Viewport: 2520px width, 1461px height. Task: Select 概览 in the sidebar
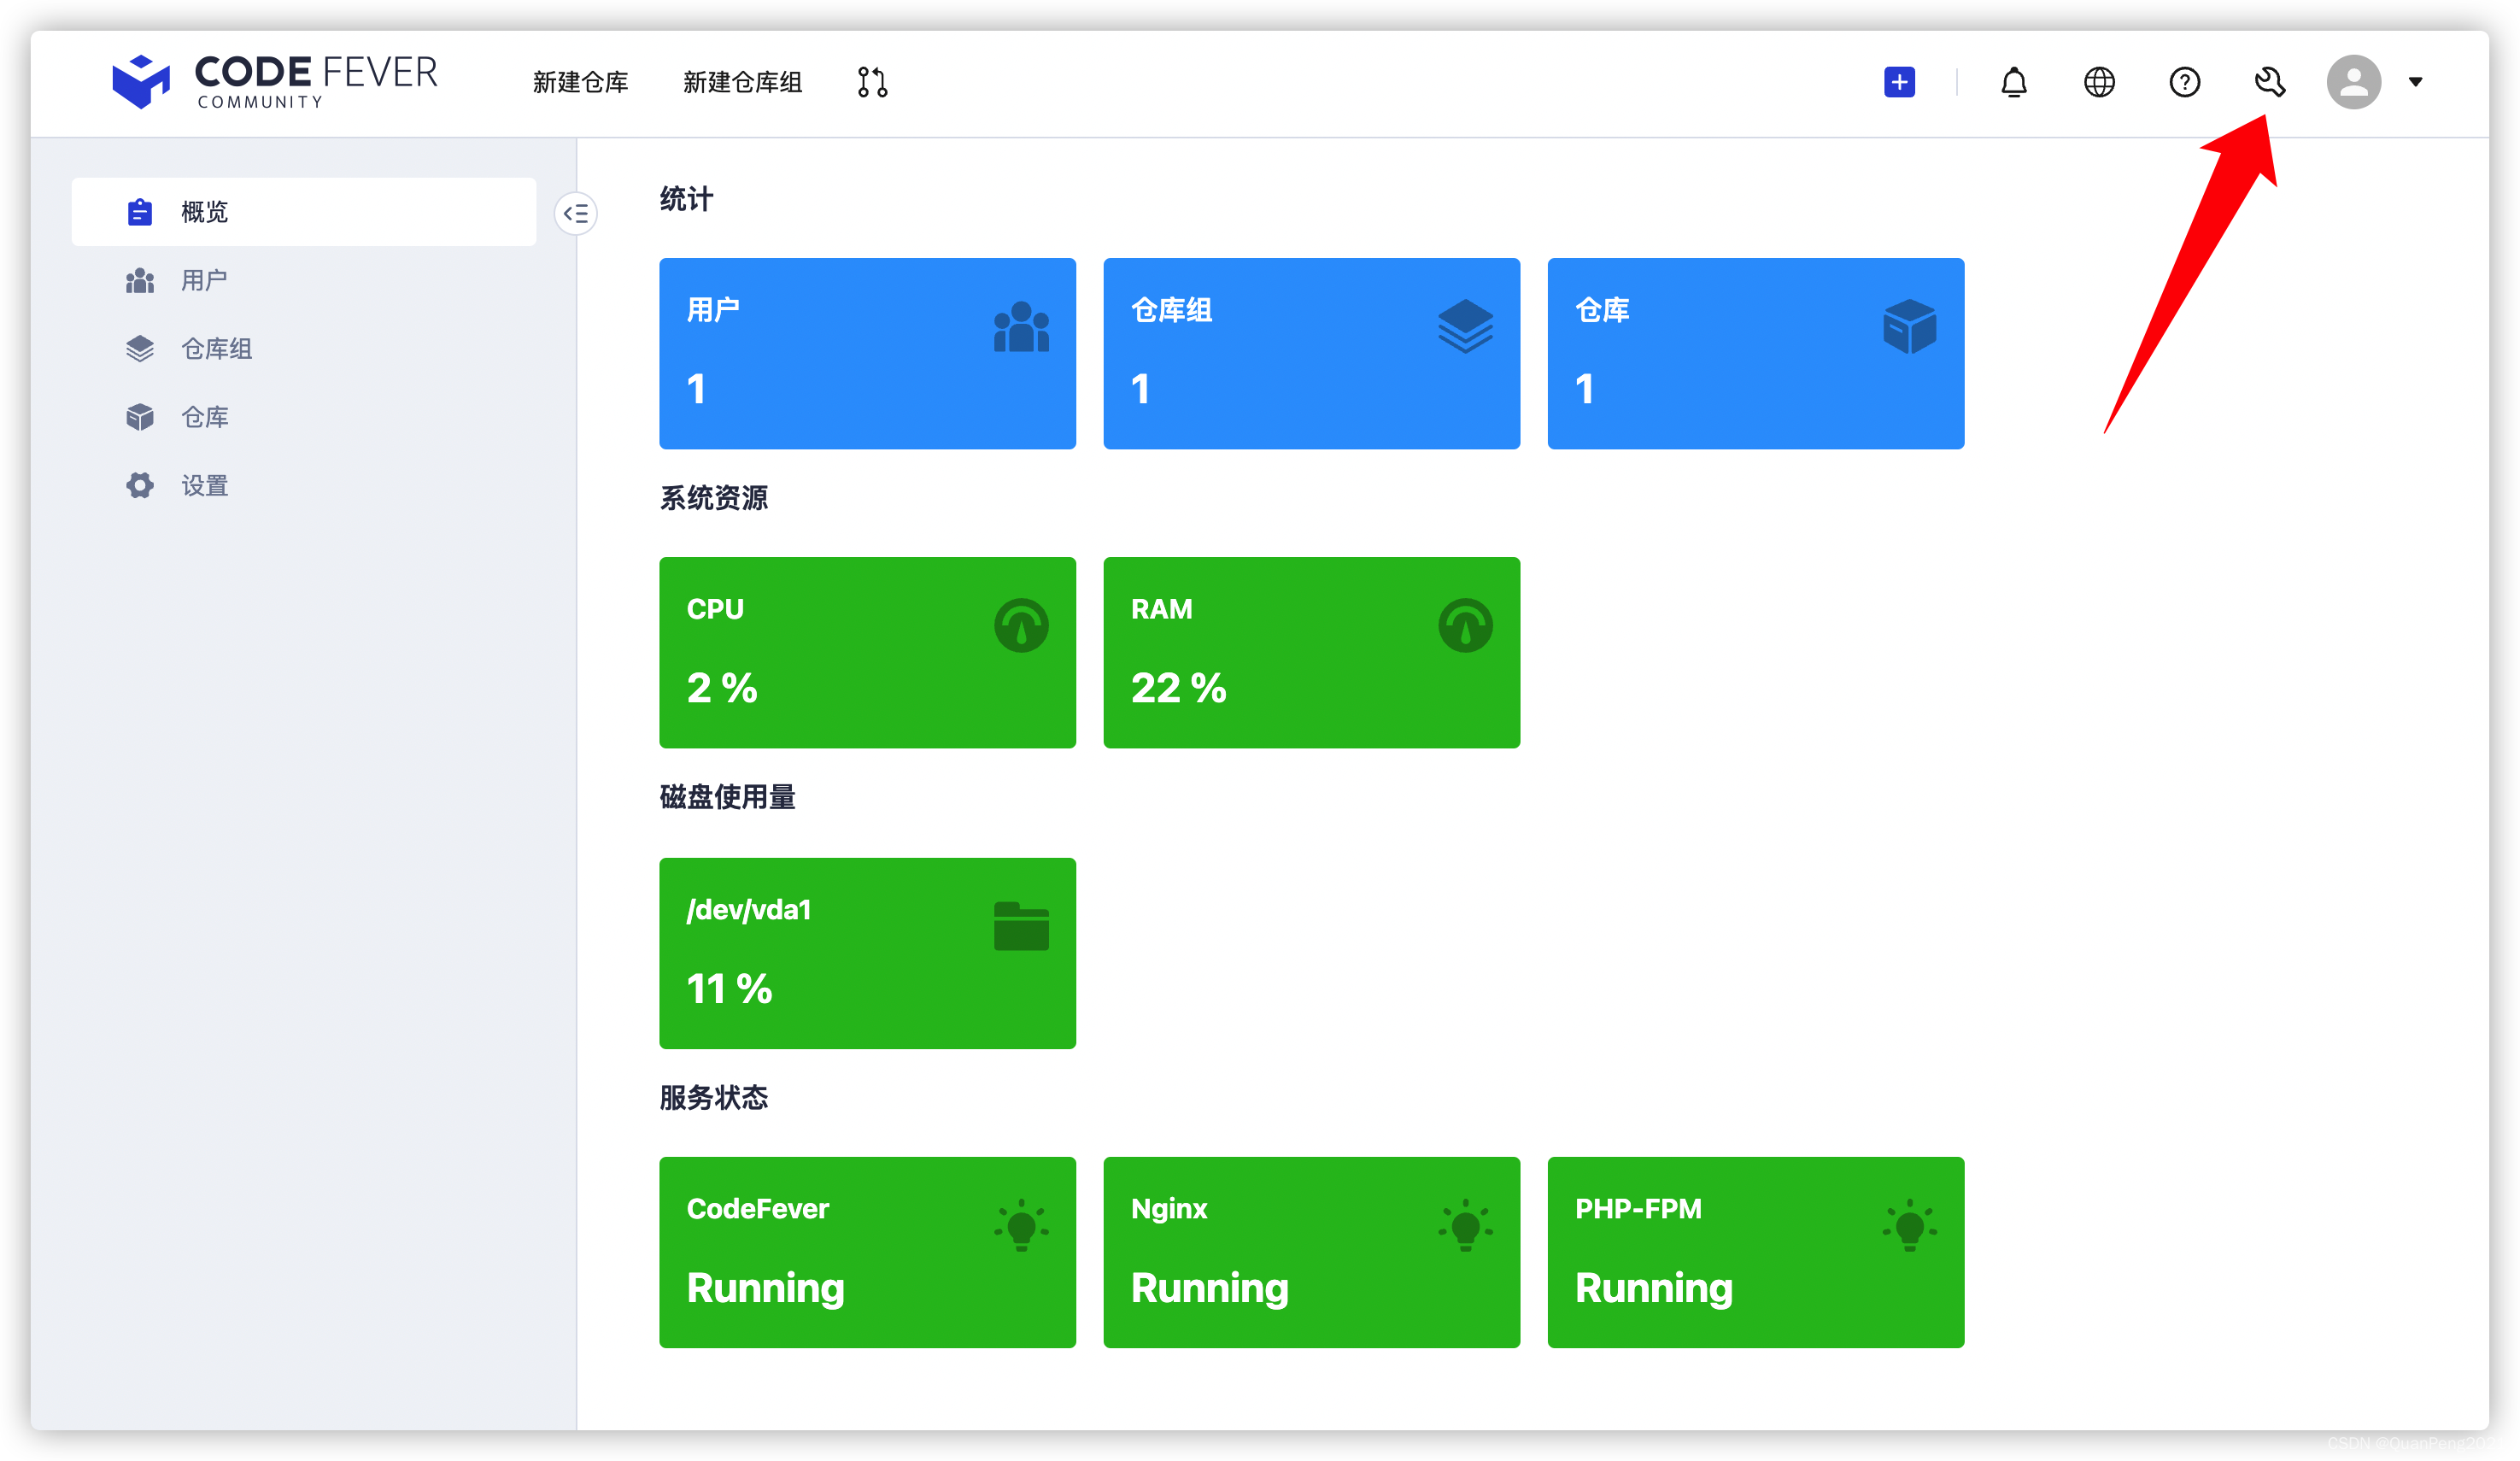click(204, 212)
